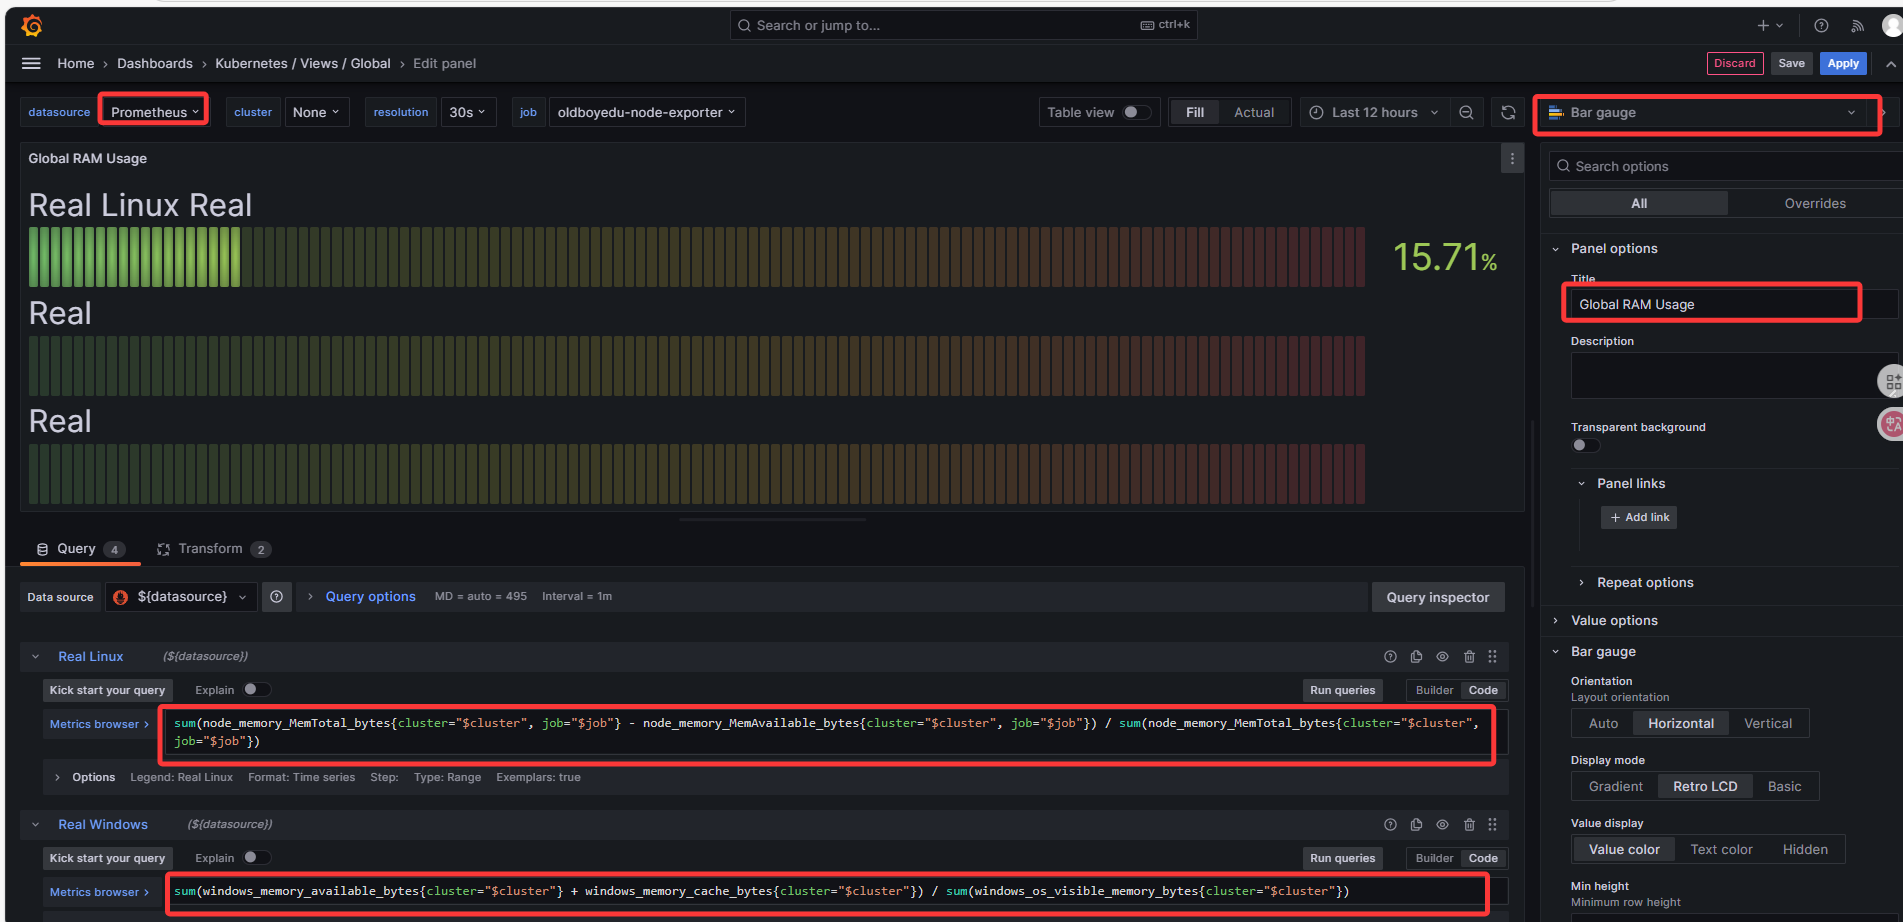Toggle Transparent background switch

click(x=1585, y=445)
